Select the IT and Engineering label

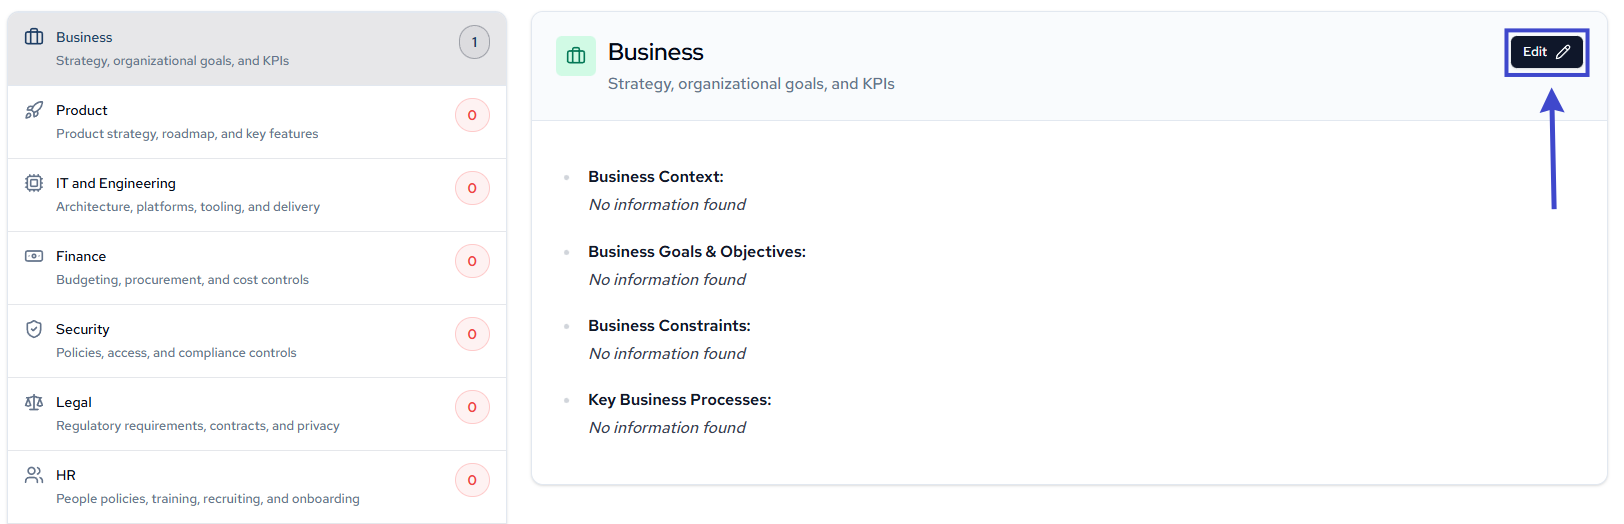(116, 183)
